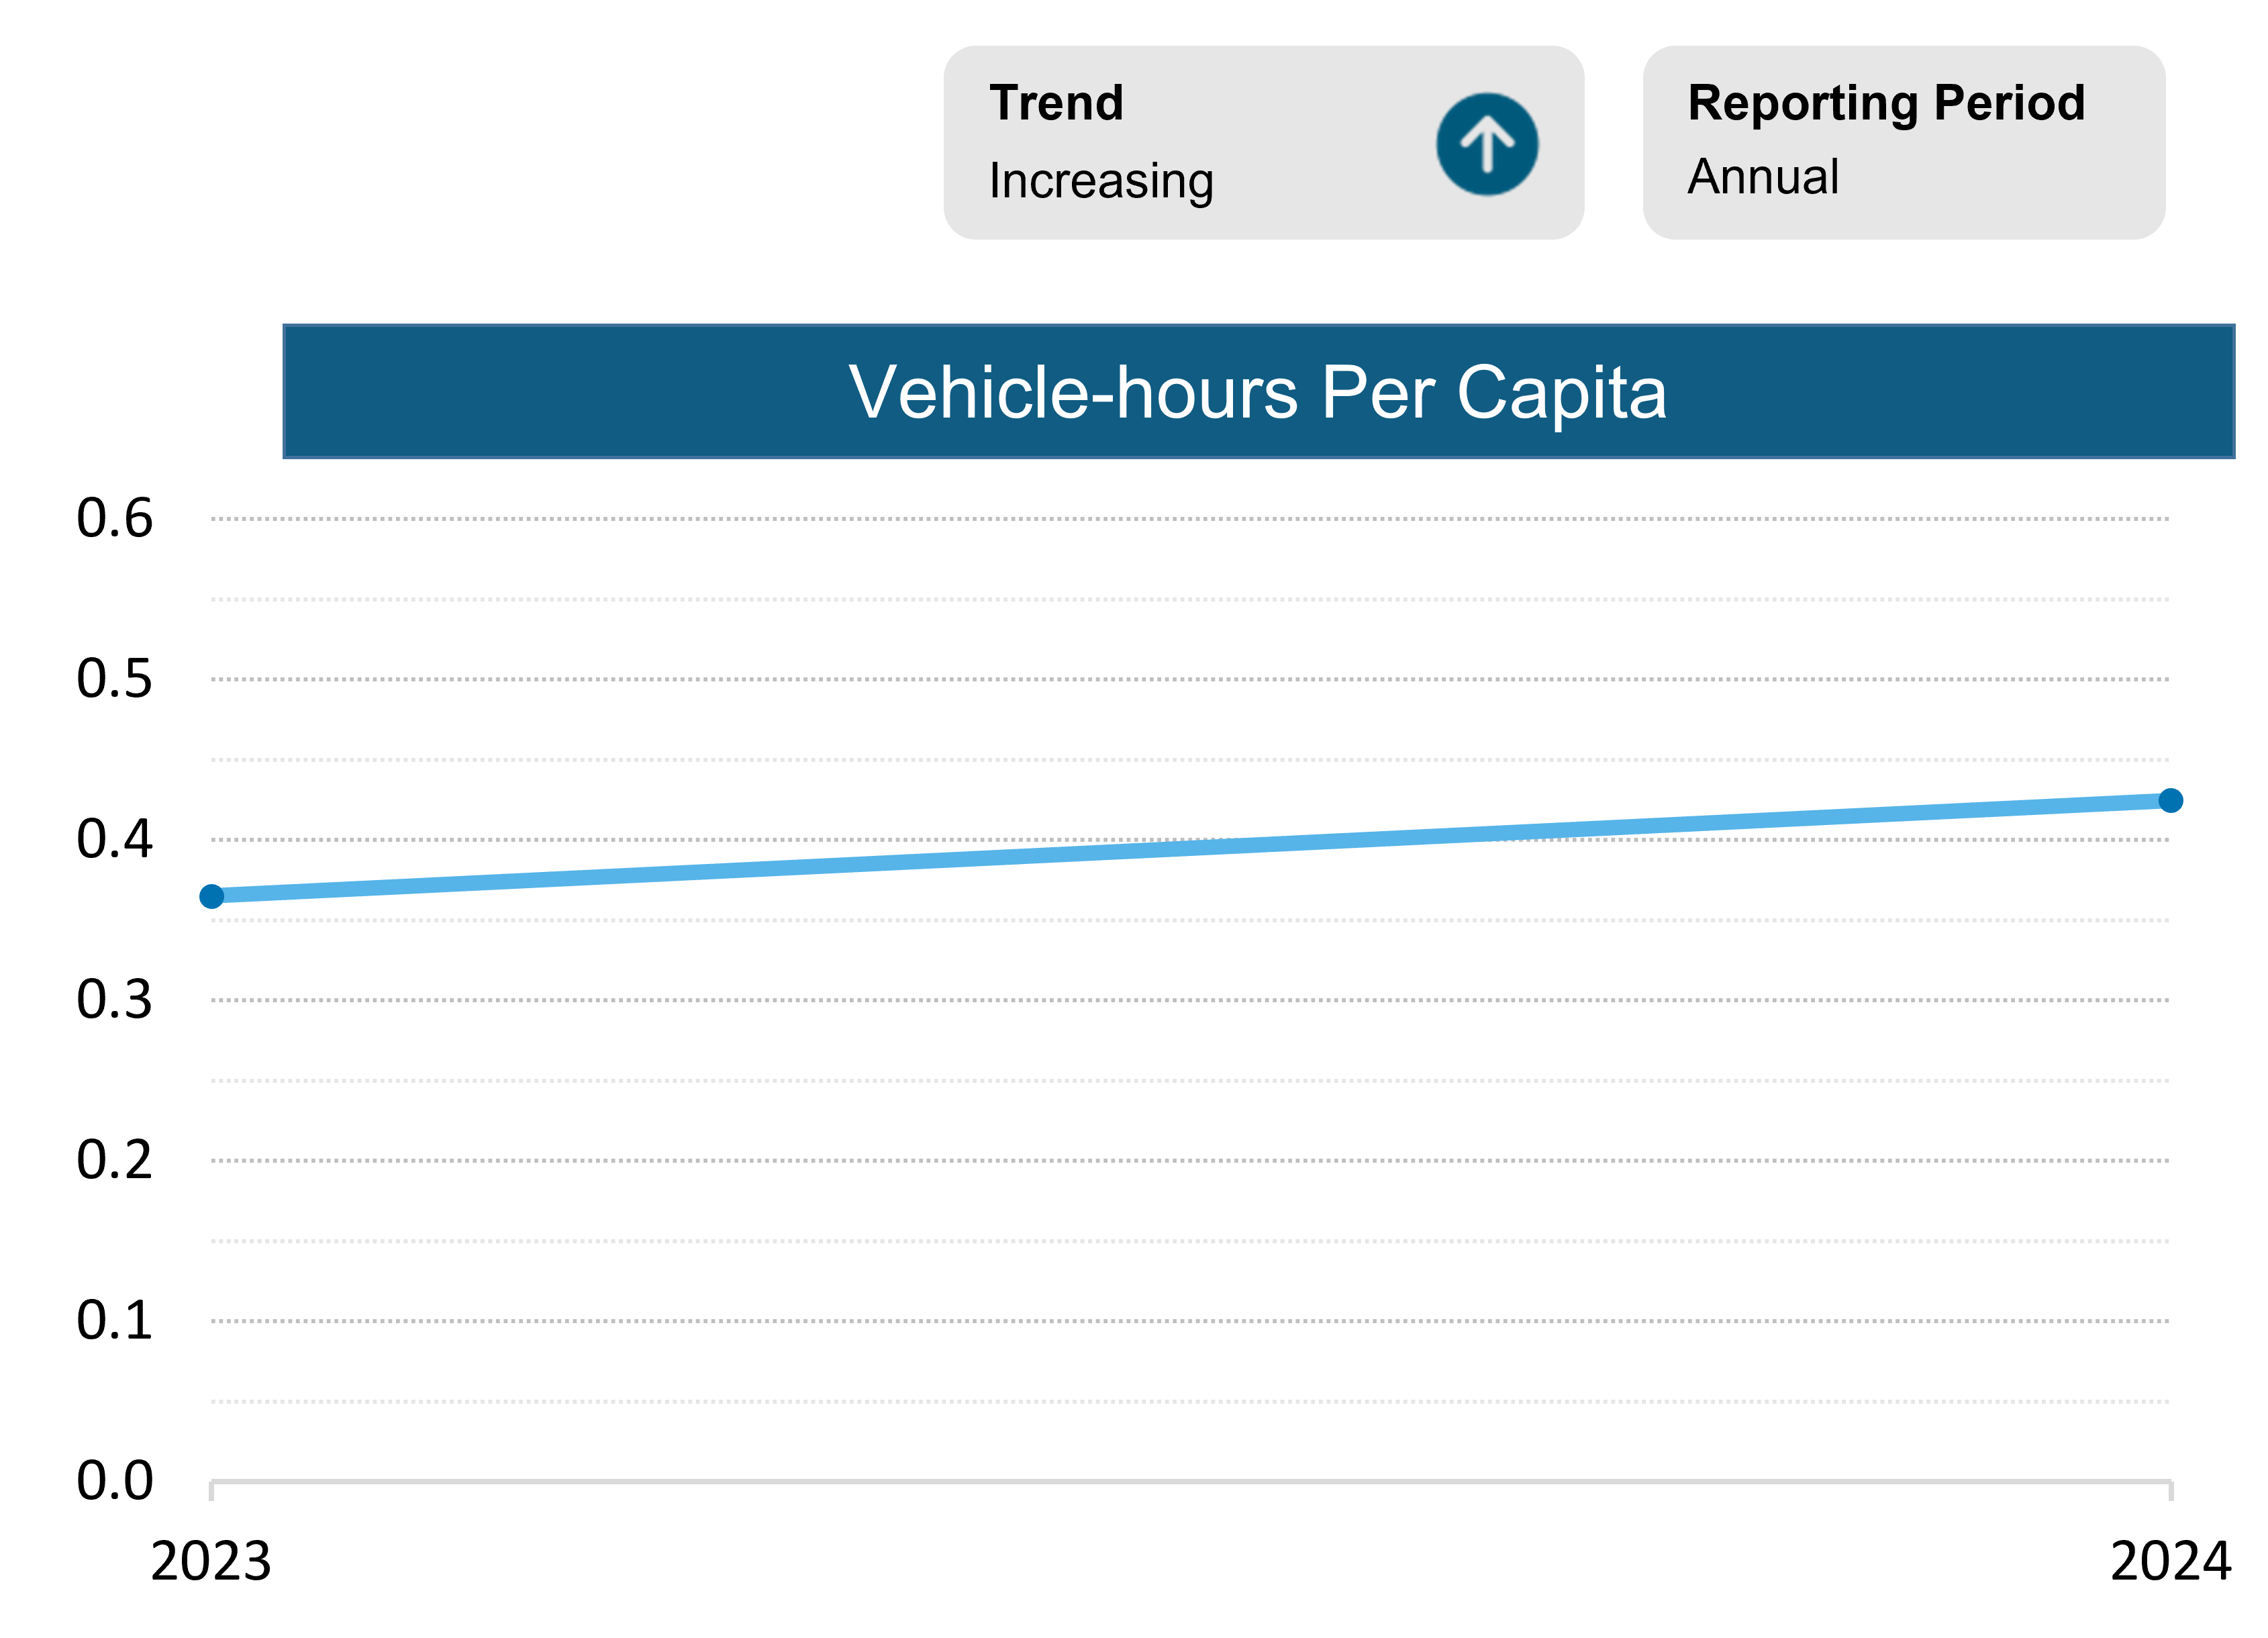2268x1638 pixels.
Task: Click the Reporting Period heading text
Action: tap(1885, 103)
